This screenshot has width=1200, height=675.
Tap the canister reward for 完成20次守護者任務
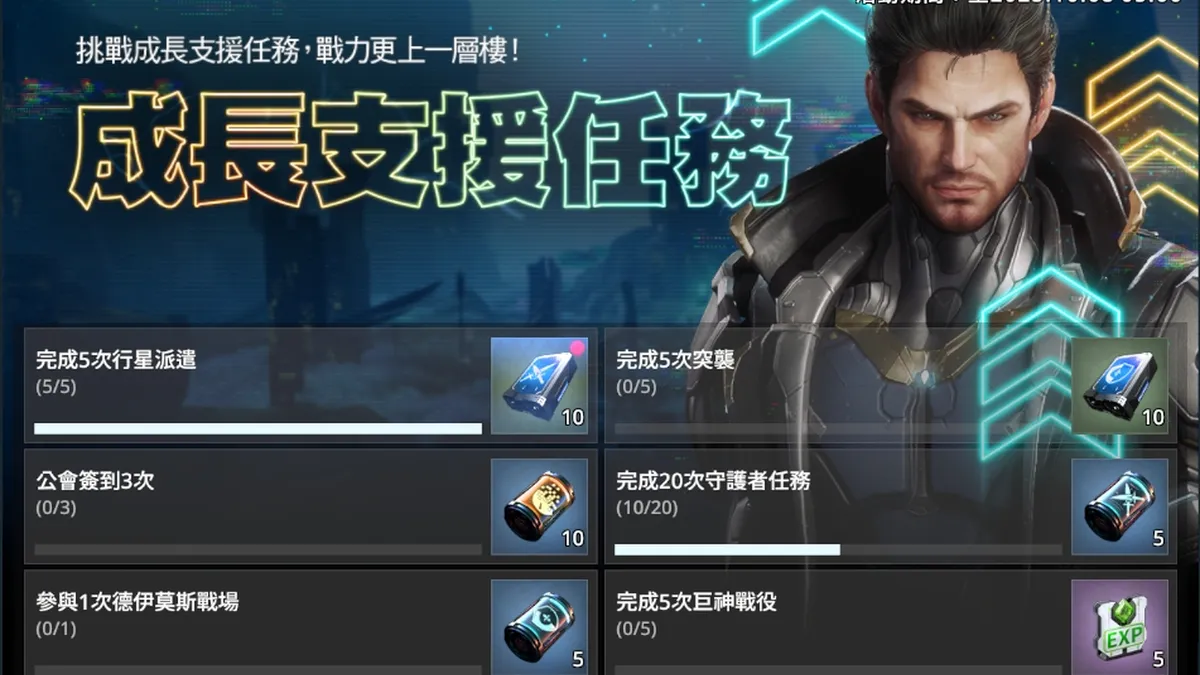(1120, 506)
